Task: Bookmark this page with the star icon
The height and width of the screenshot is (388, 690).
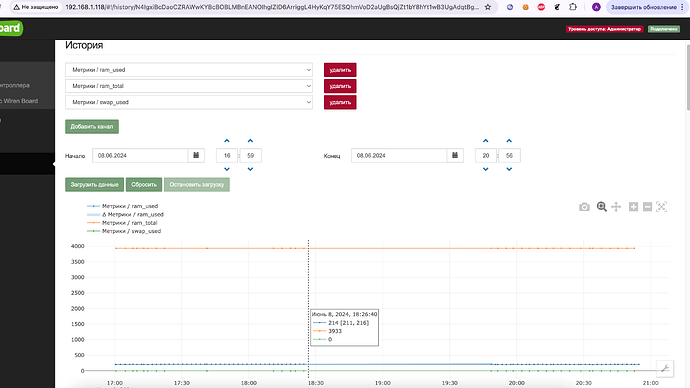Action: [488, 7]
